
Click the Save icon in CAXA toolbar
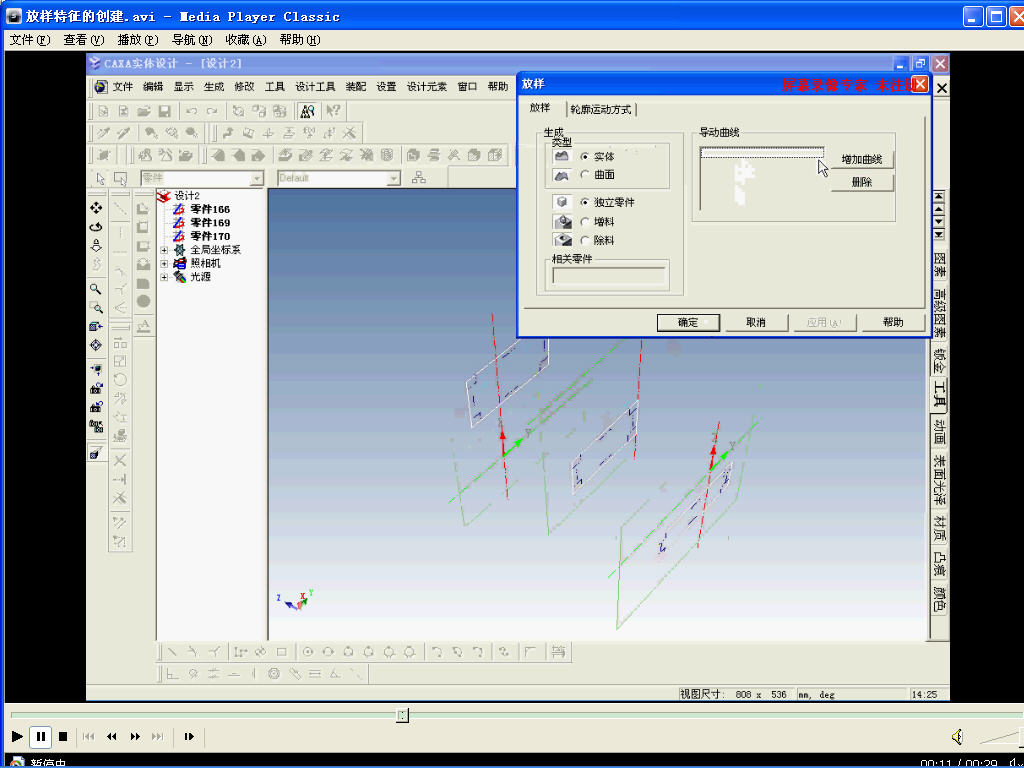pos(165,111)
